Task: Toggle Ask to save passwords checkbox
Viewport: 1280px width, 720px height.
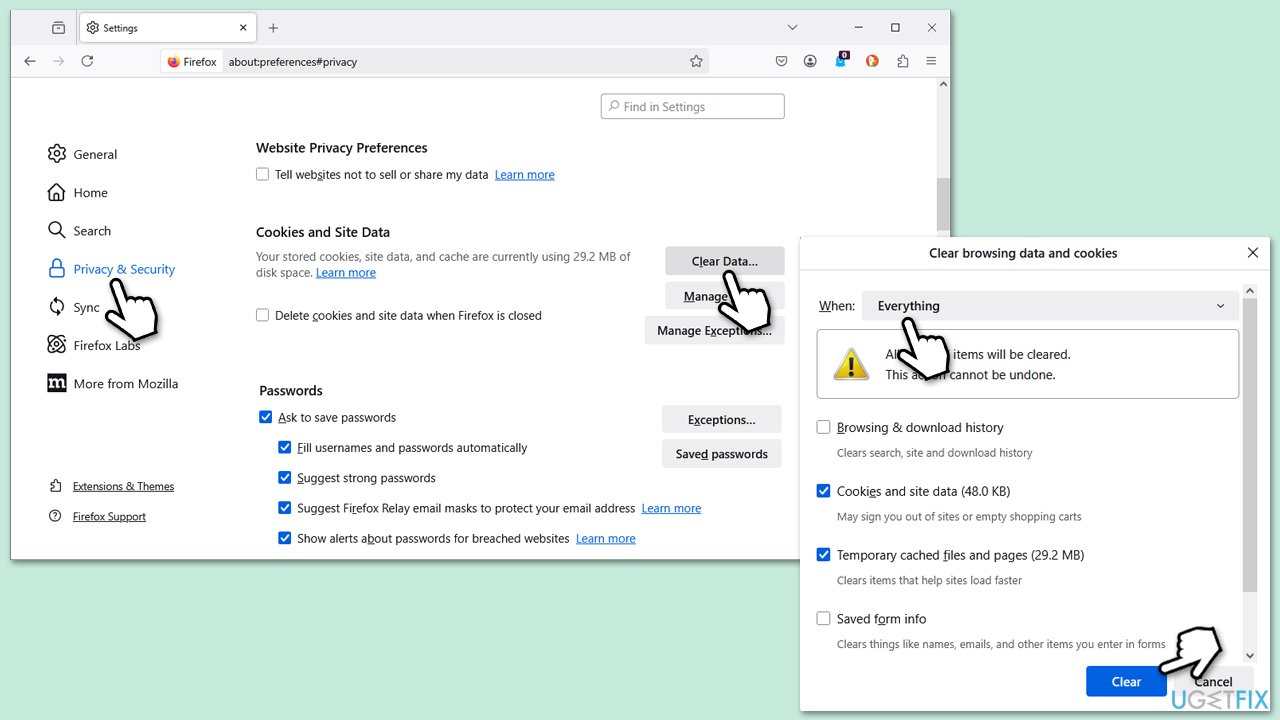Action: tap(265, 417)
